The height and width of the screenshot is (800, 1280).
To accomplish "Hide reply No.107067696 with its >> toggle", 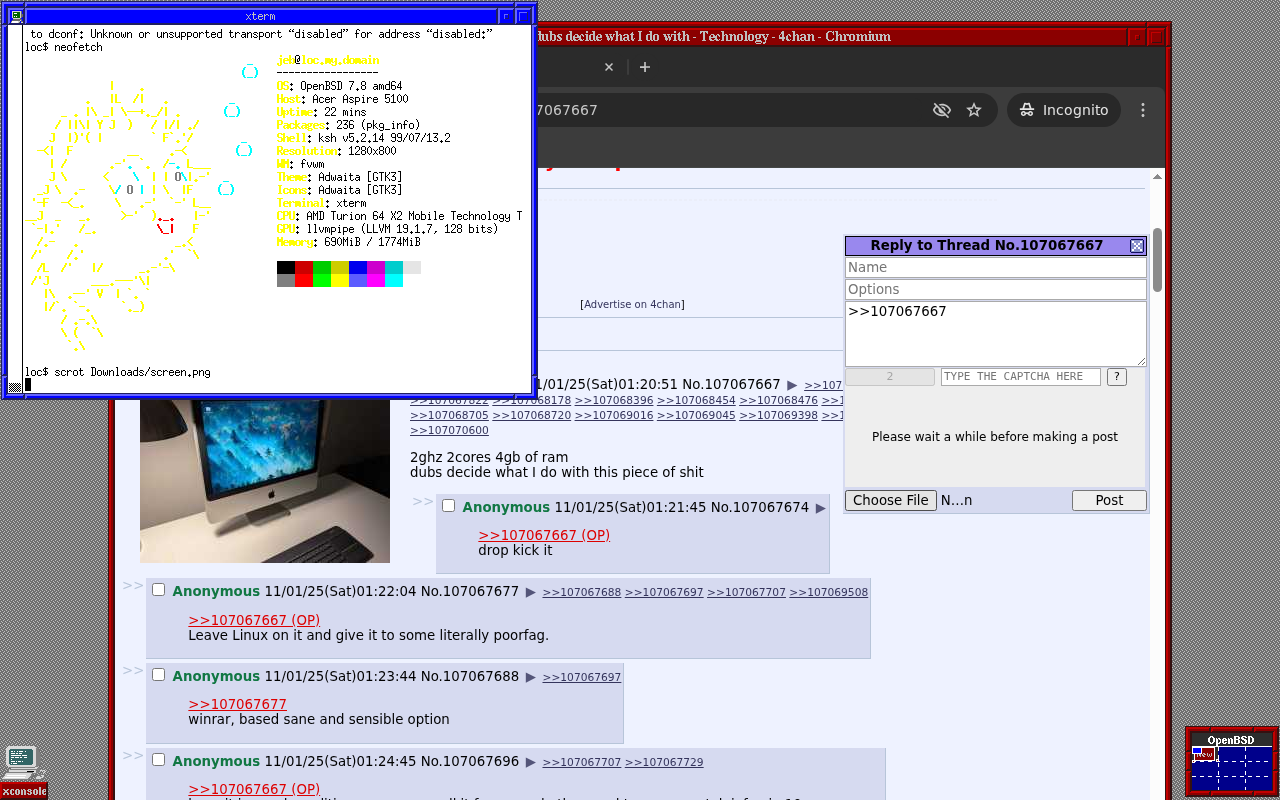I will (x=133, y=755).
